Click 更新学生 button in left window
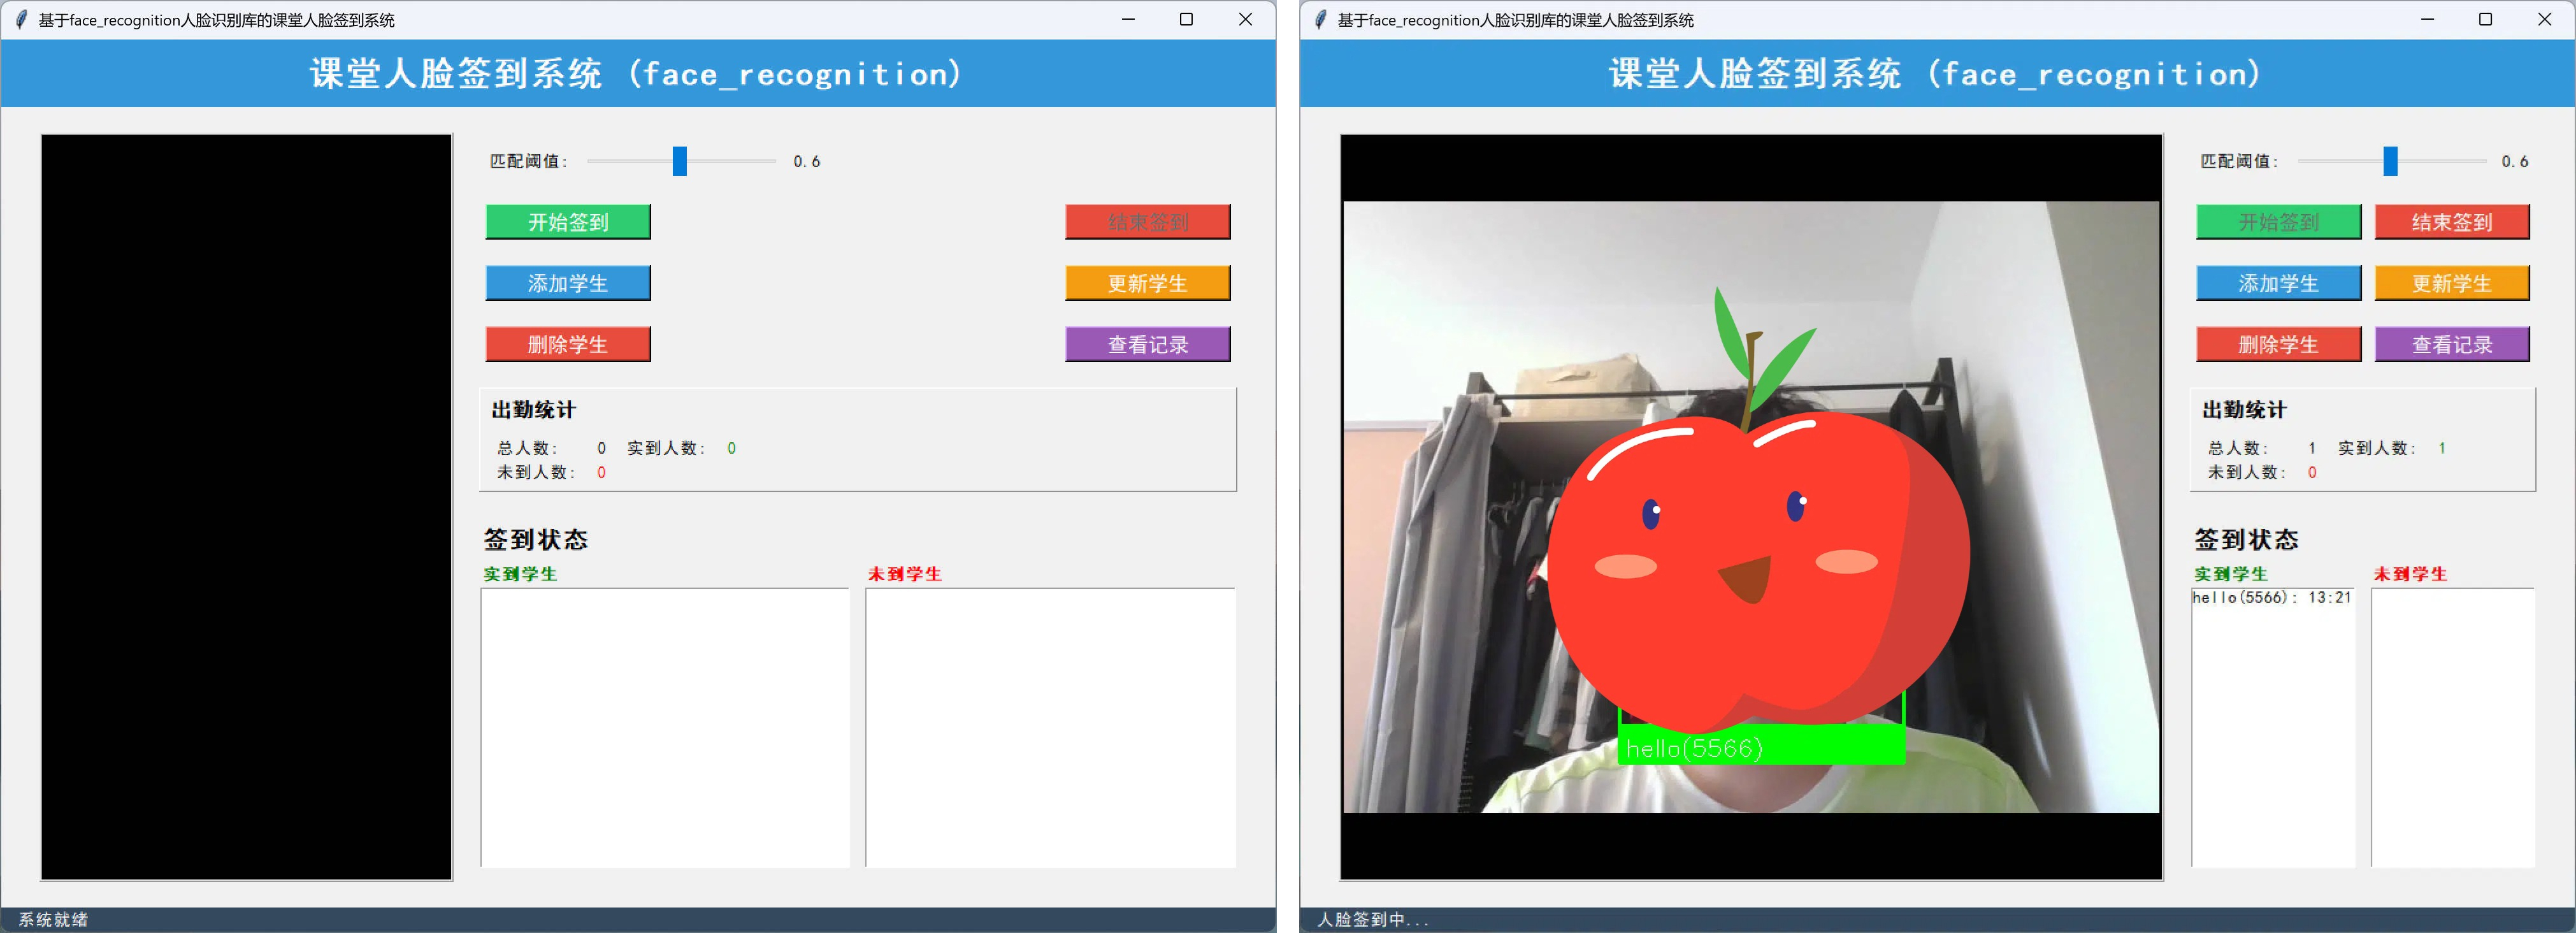2576x933 pixels. click(1148, 283)
